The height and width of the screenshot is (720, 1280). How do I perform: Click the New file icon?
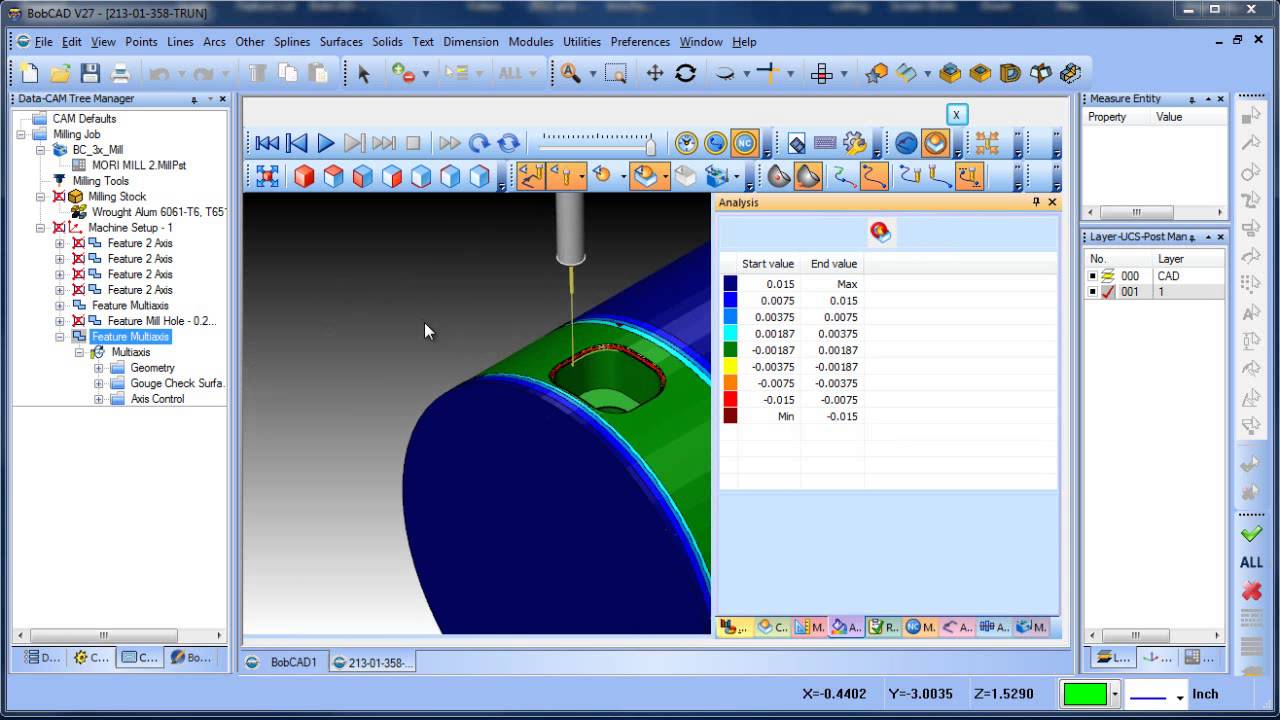point(29,73)
